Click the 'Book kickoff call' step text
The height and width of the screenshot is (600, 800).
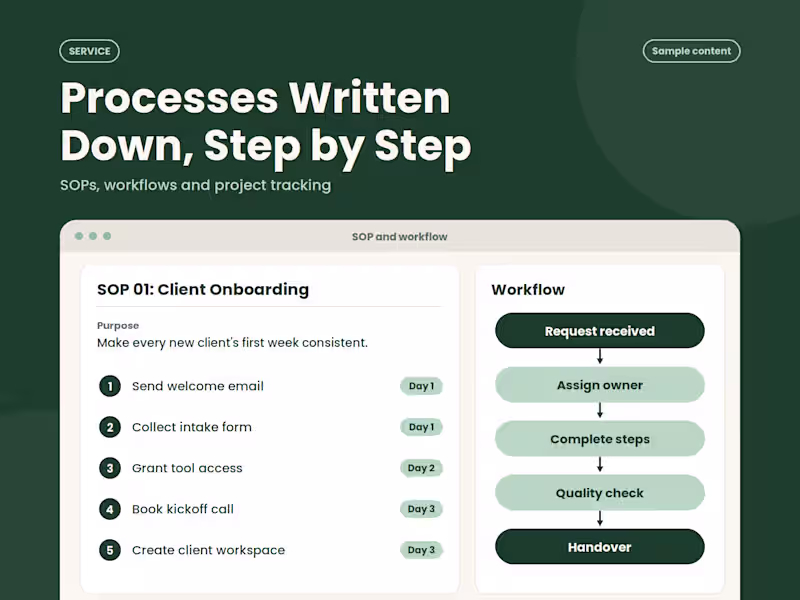pyautogui.click(x=183, y=509)
